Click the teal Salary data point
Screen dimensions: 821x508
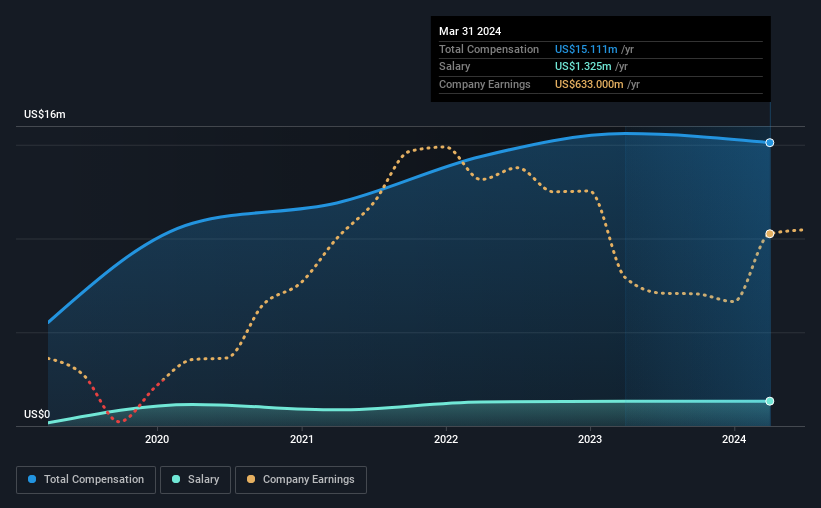pyautogui.click(x=770, y=401)
